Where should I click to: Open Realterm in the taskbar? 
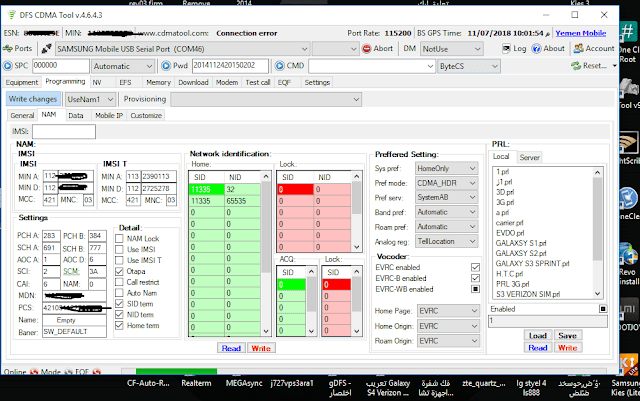click(196, 383)
